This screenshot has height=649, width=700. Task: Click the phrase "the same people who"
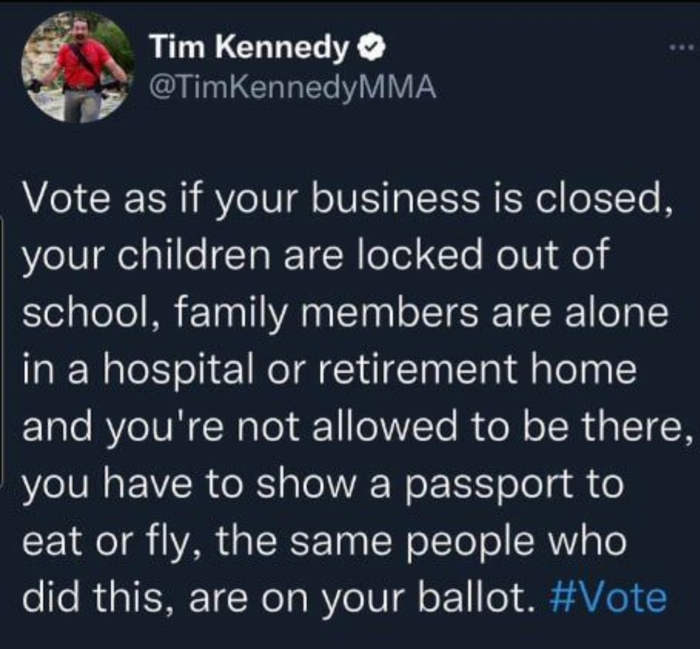pyautogui.click(x=412, y=540)
